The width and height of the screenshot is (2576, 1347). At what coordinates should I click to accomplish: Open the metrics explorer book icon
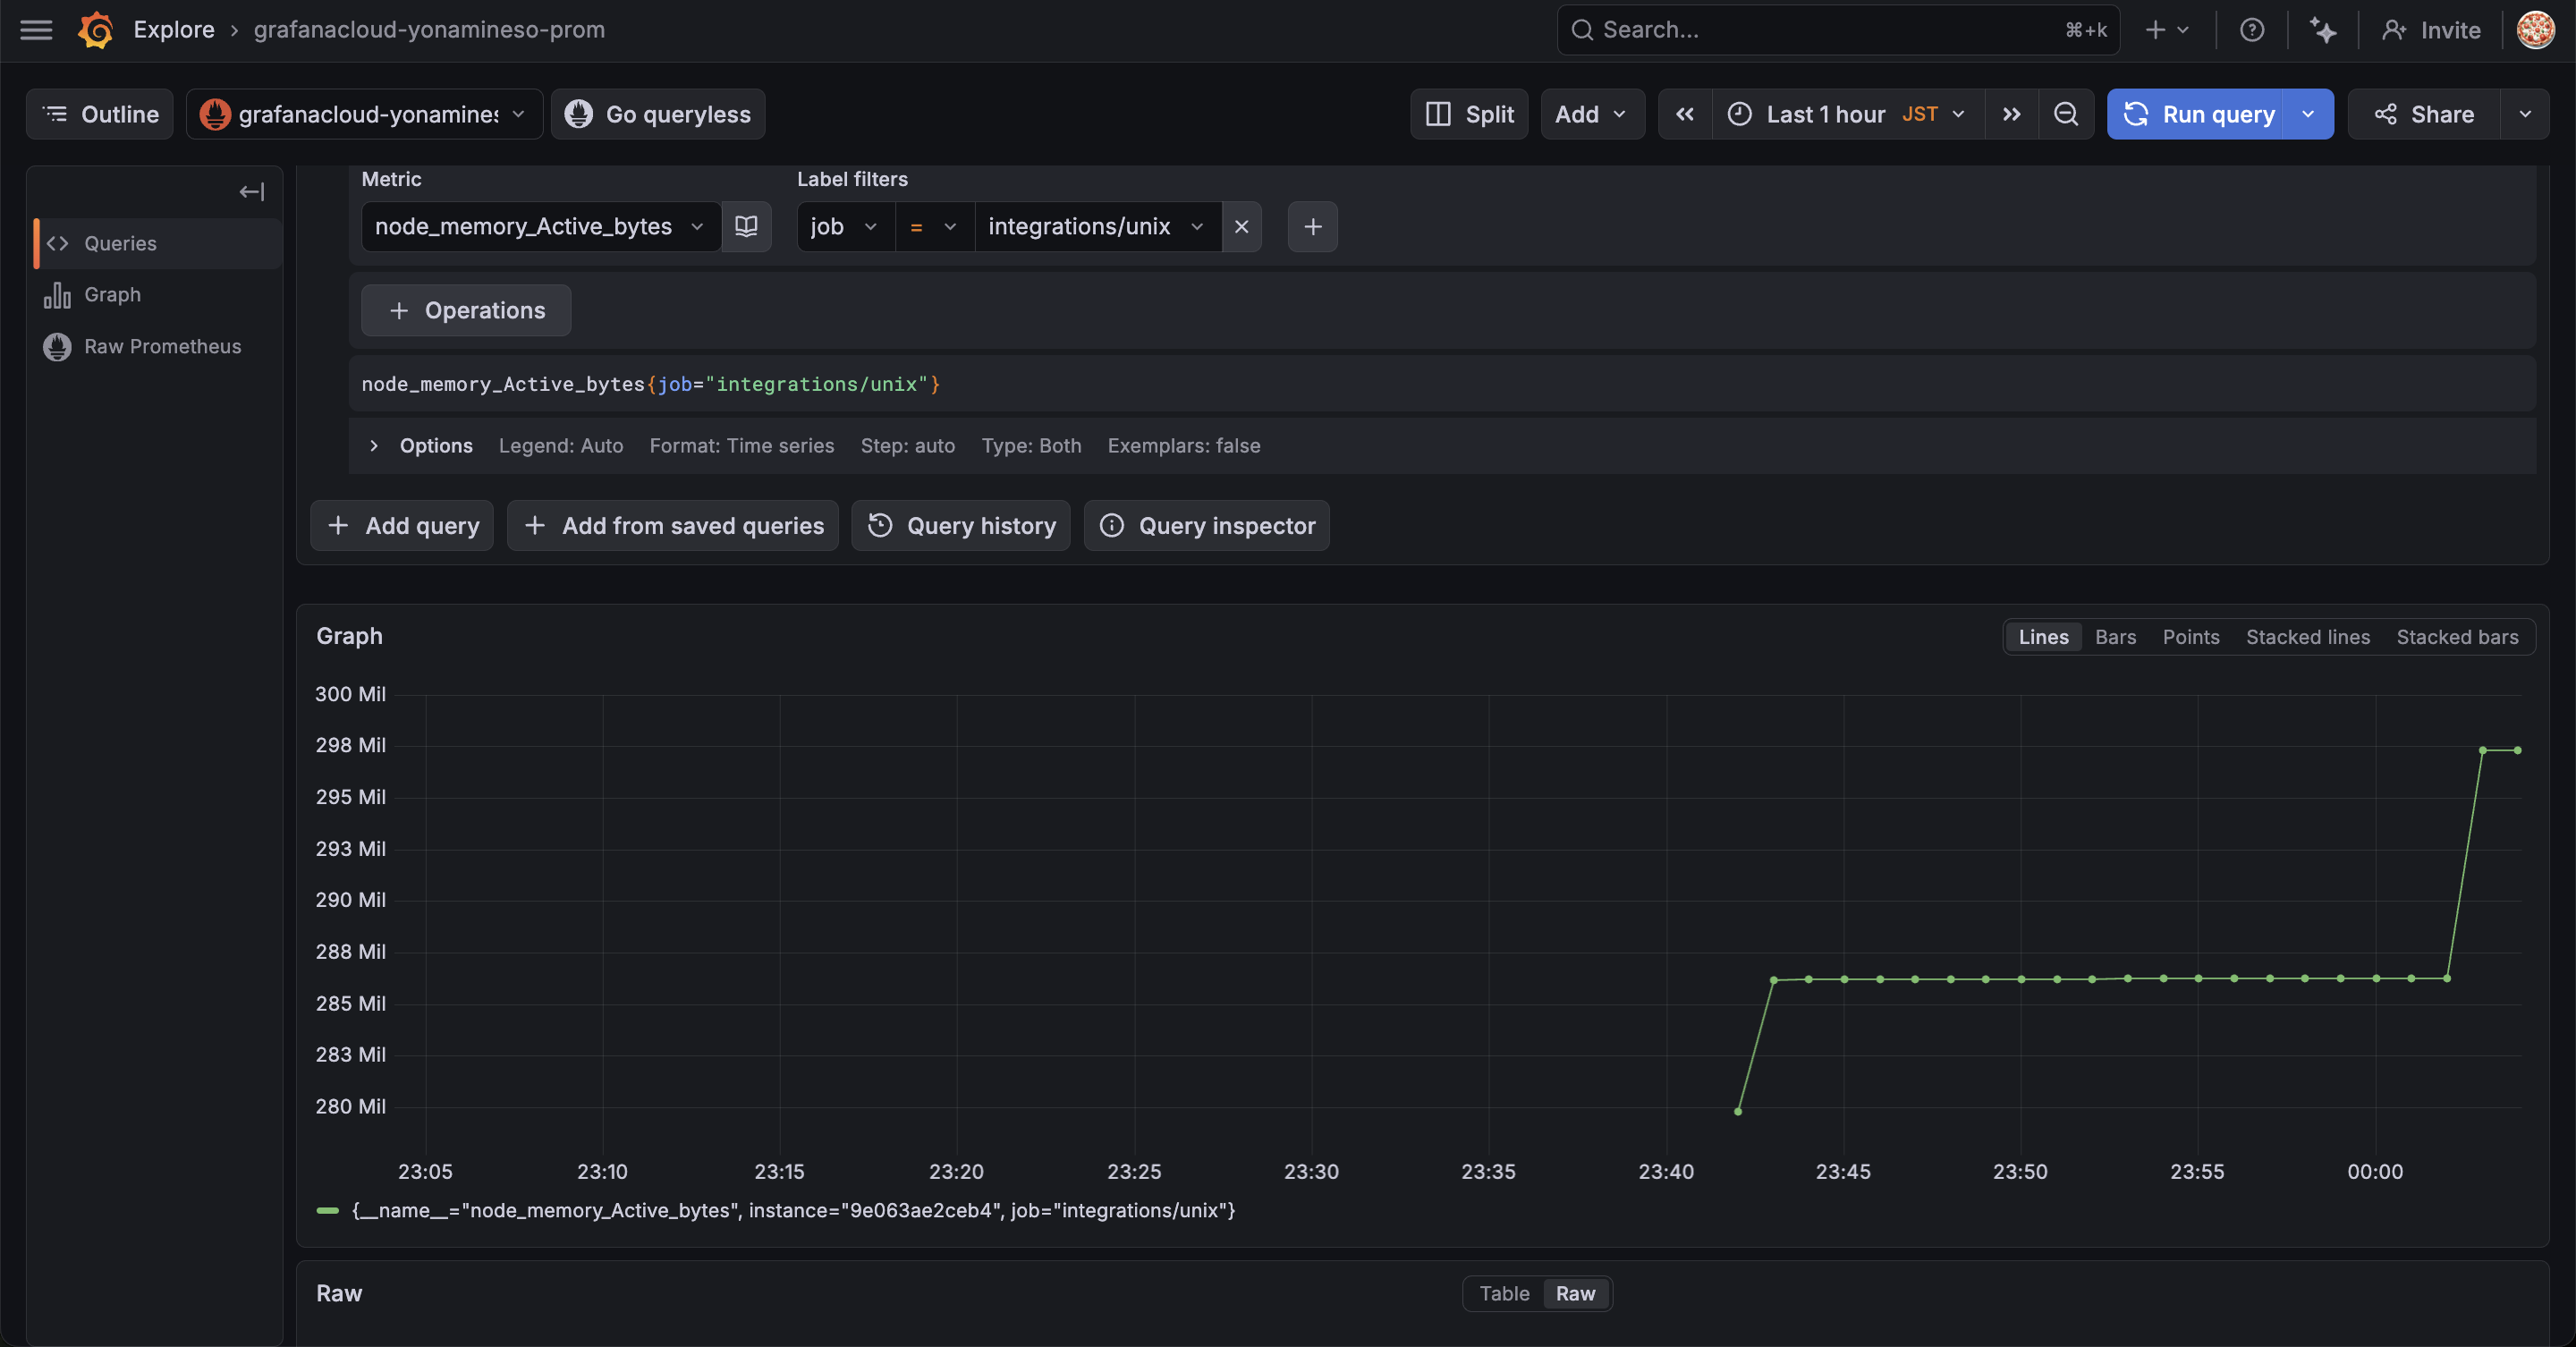(x=746, y=226)
